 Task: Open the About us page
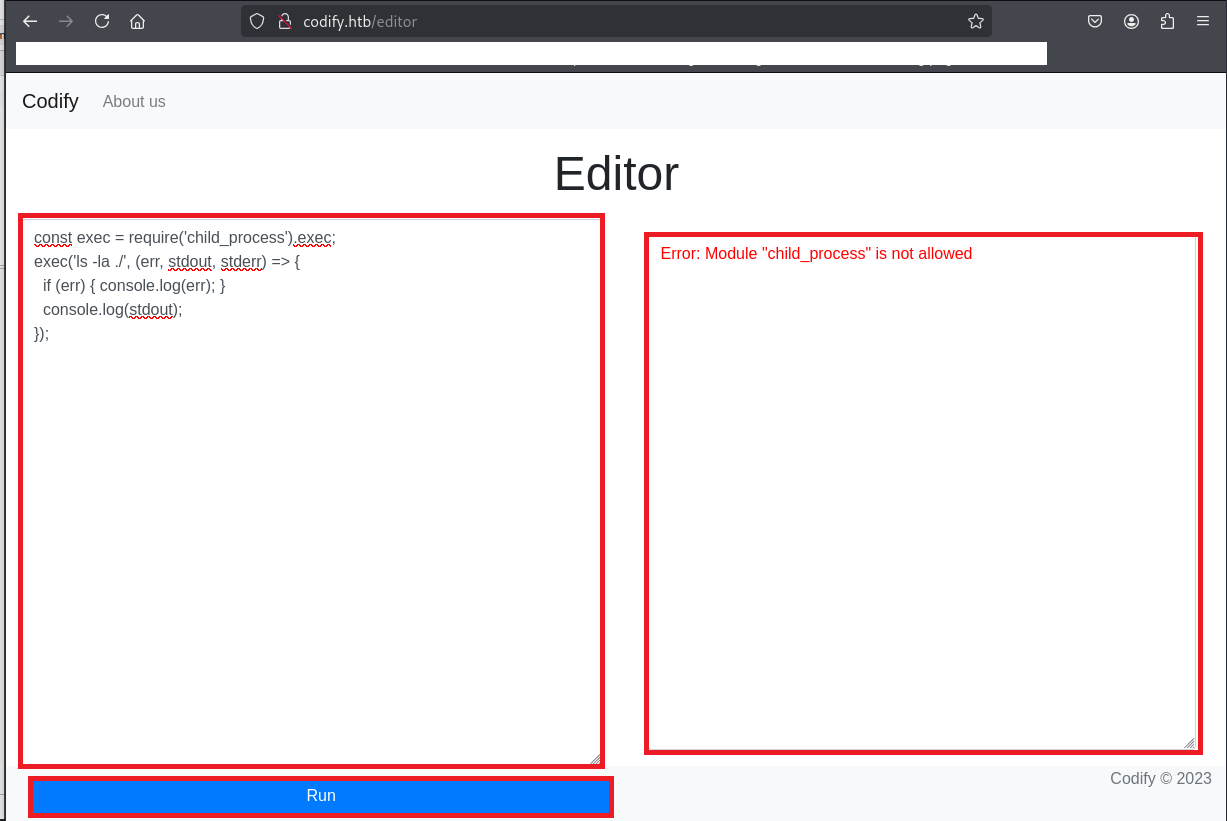click(134, 101)
